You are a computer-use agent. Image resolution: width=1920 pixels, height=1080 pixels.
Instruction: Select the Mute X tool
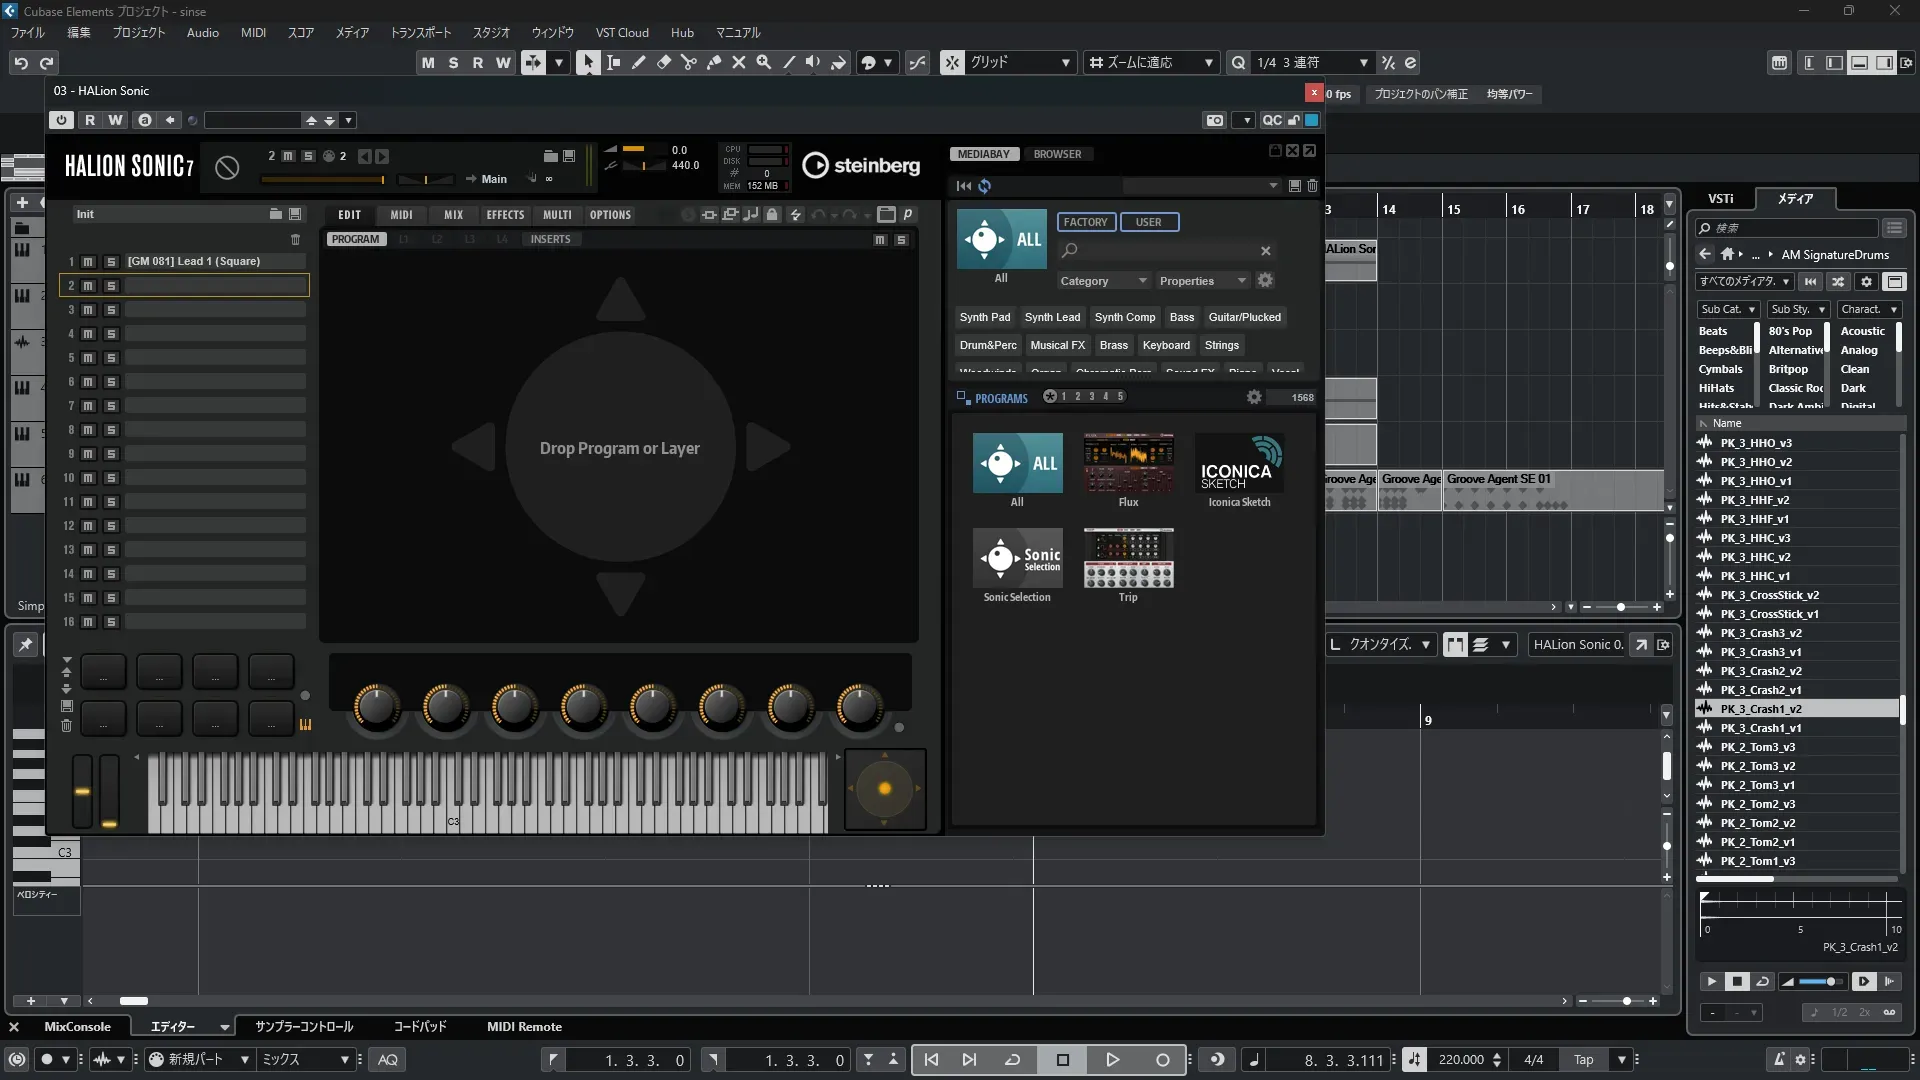point(738,62)
